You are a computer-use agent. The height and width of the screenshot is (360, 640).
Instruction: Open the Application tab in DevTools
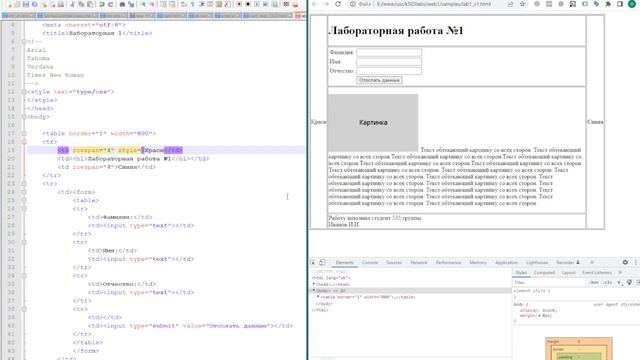(x=506, y=262)
